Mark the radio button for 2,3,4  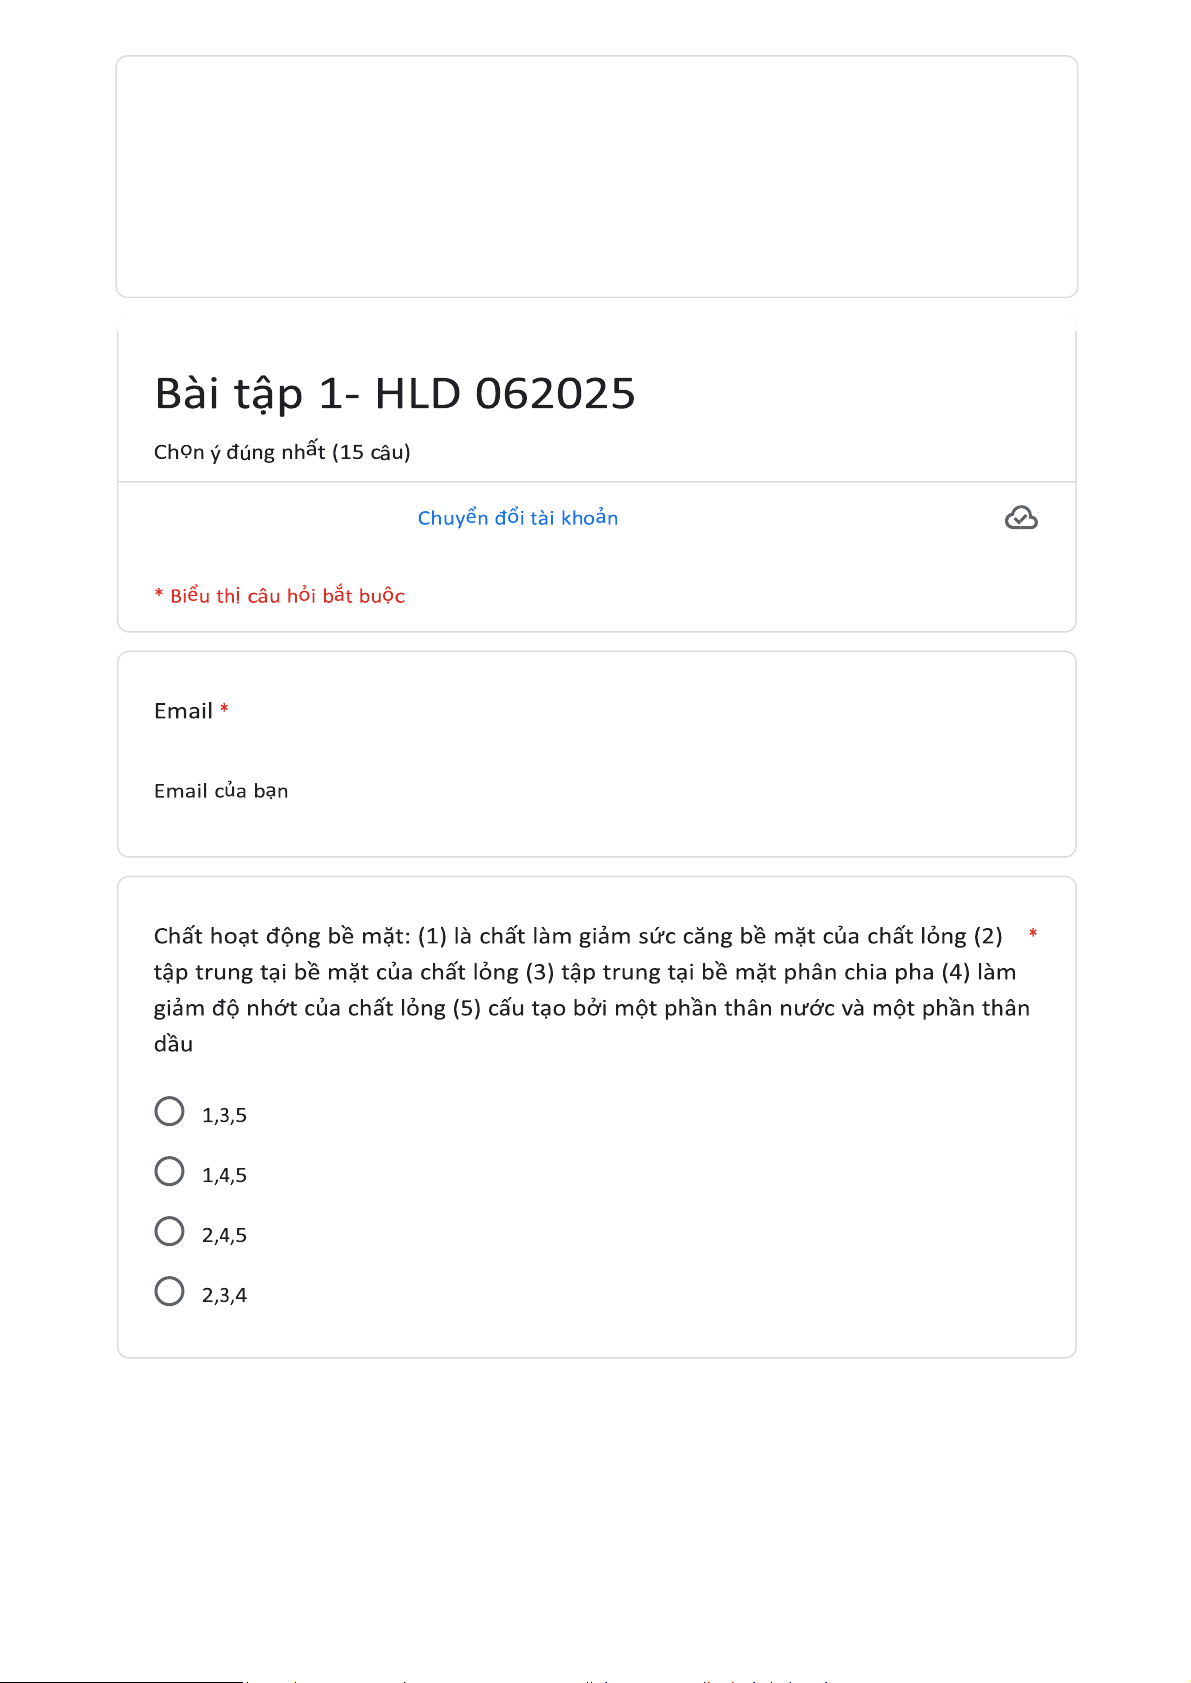pyautogui.click(x=170, y=1292)
